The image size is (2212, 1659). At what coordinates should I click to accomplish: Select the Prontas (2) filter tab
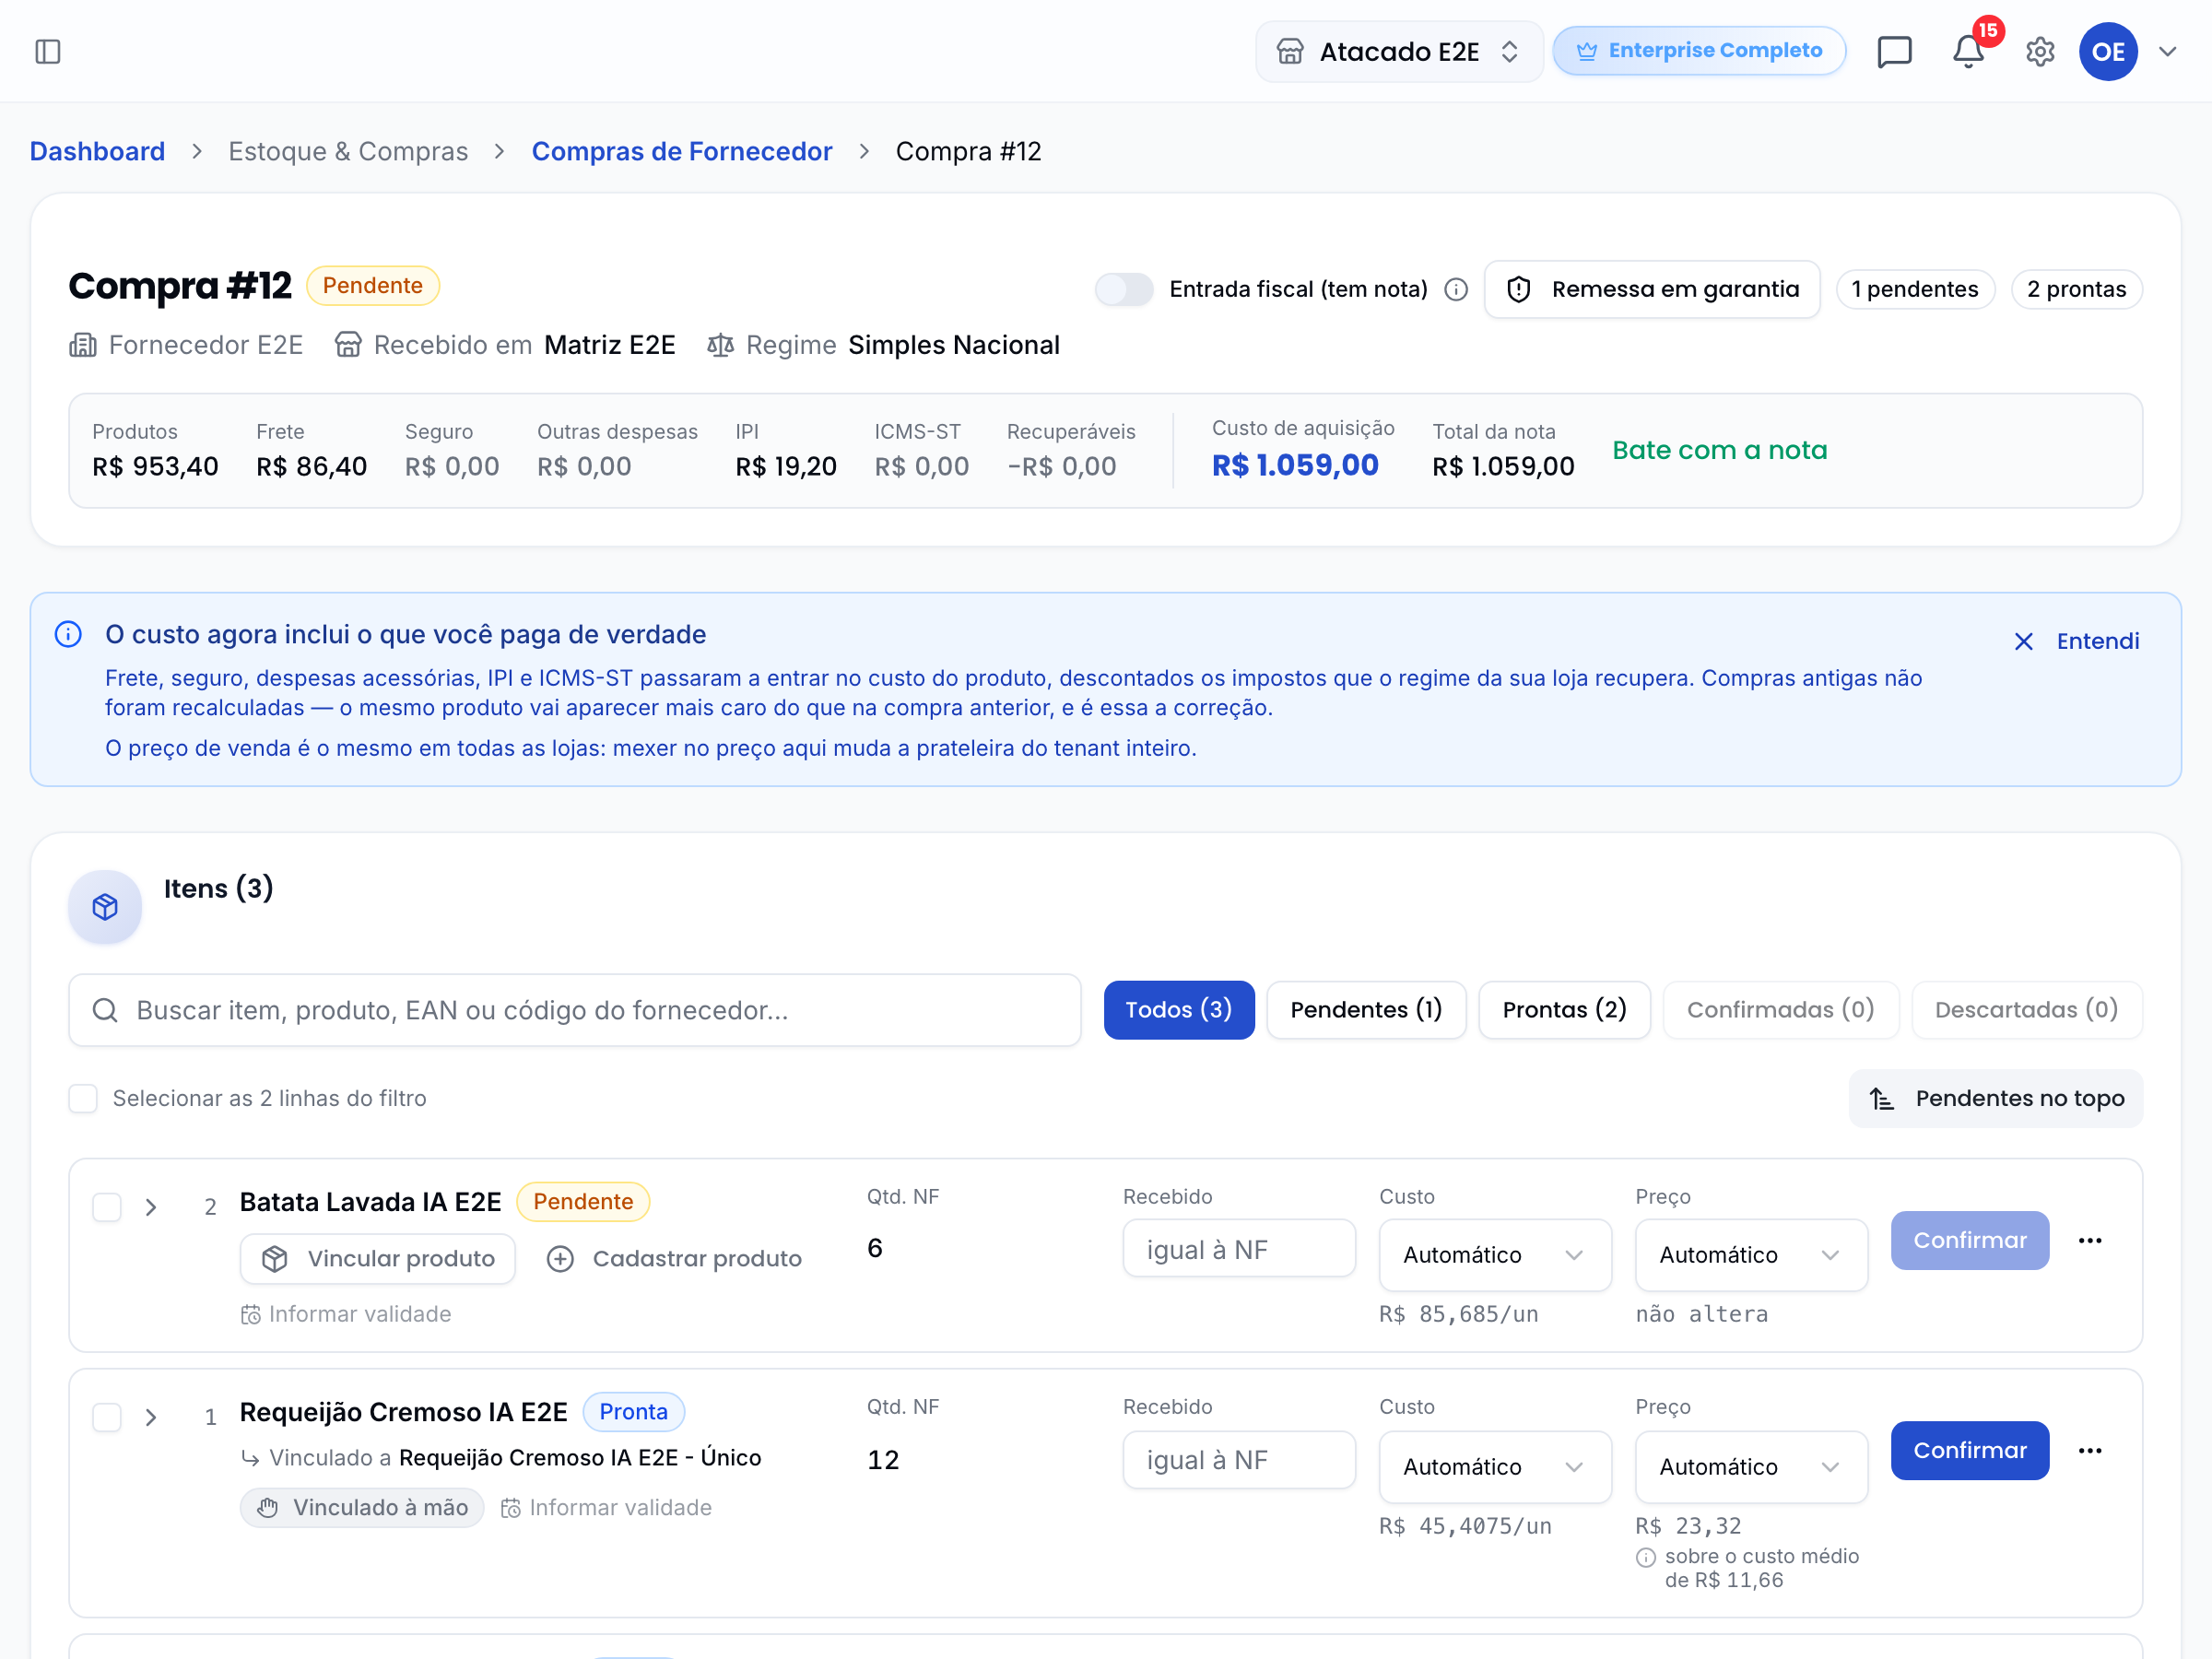click(x=1564, y=1010)
